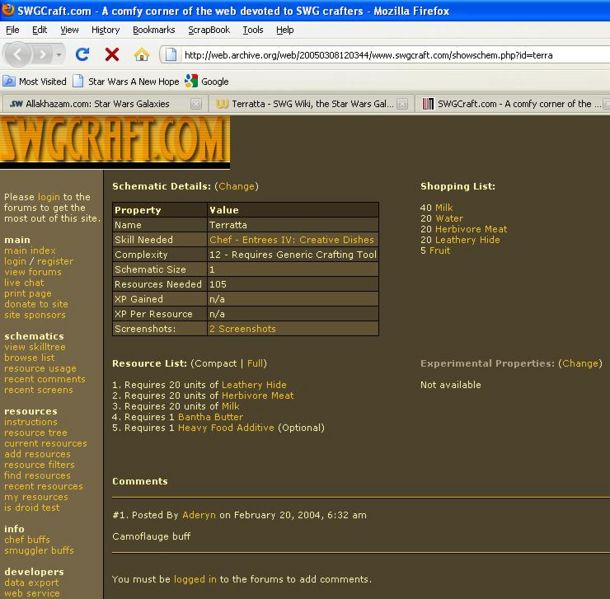Close the Terratta SWG Wiki tab
This screenshot has height=599, width=610.
pyautogui.click(x=402, y=103)
